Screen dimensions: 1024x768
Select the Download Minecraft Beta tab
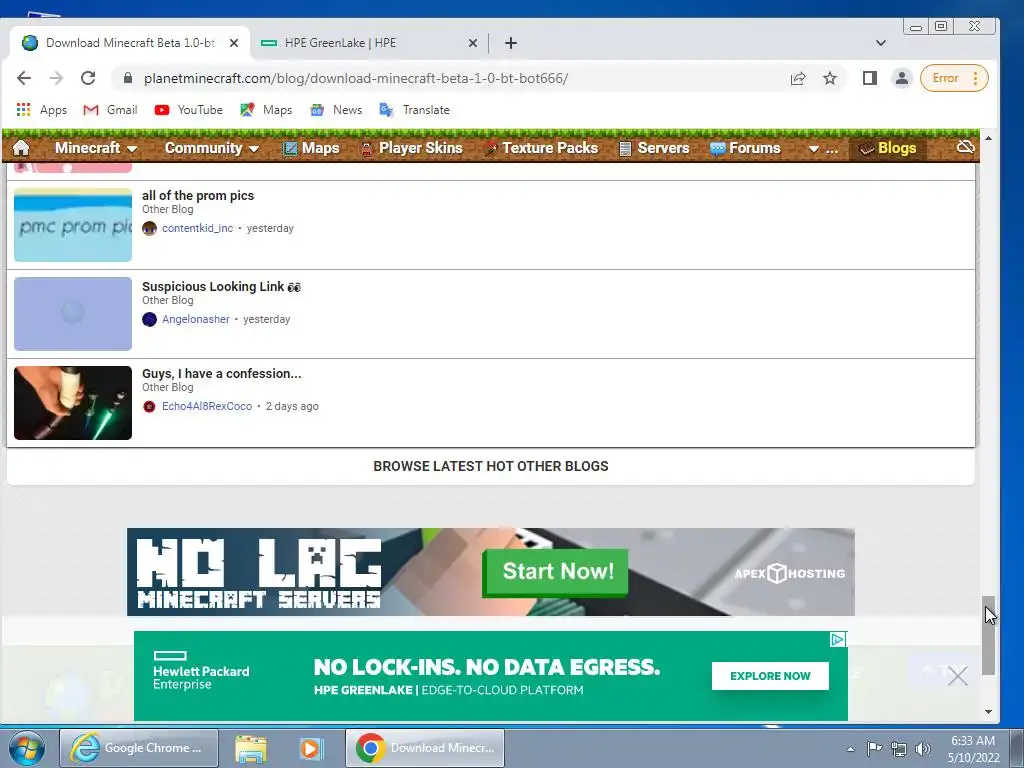click(130, 43)
